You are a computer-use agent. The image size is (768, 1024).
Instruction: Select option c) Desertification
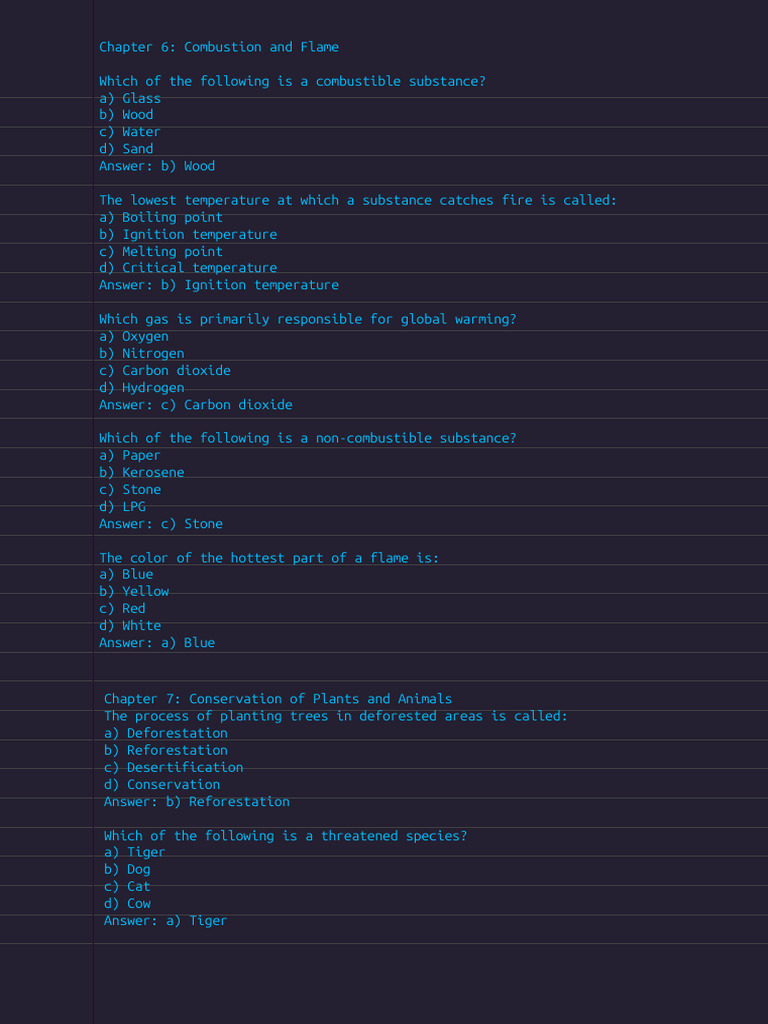pos(174,767)
